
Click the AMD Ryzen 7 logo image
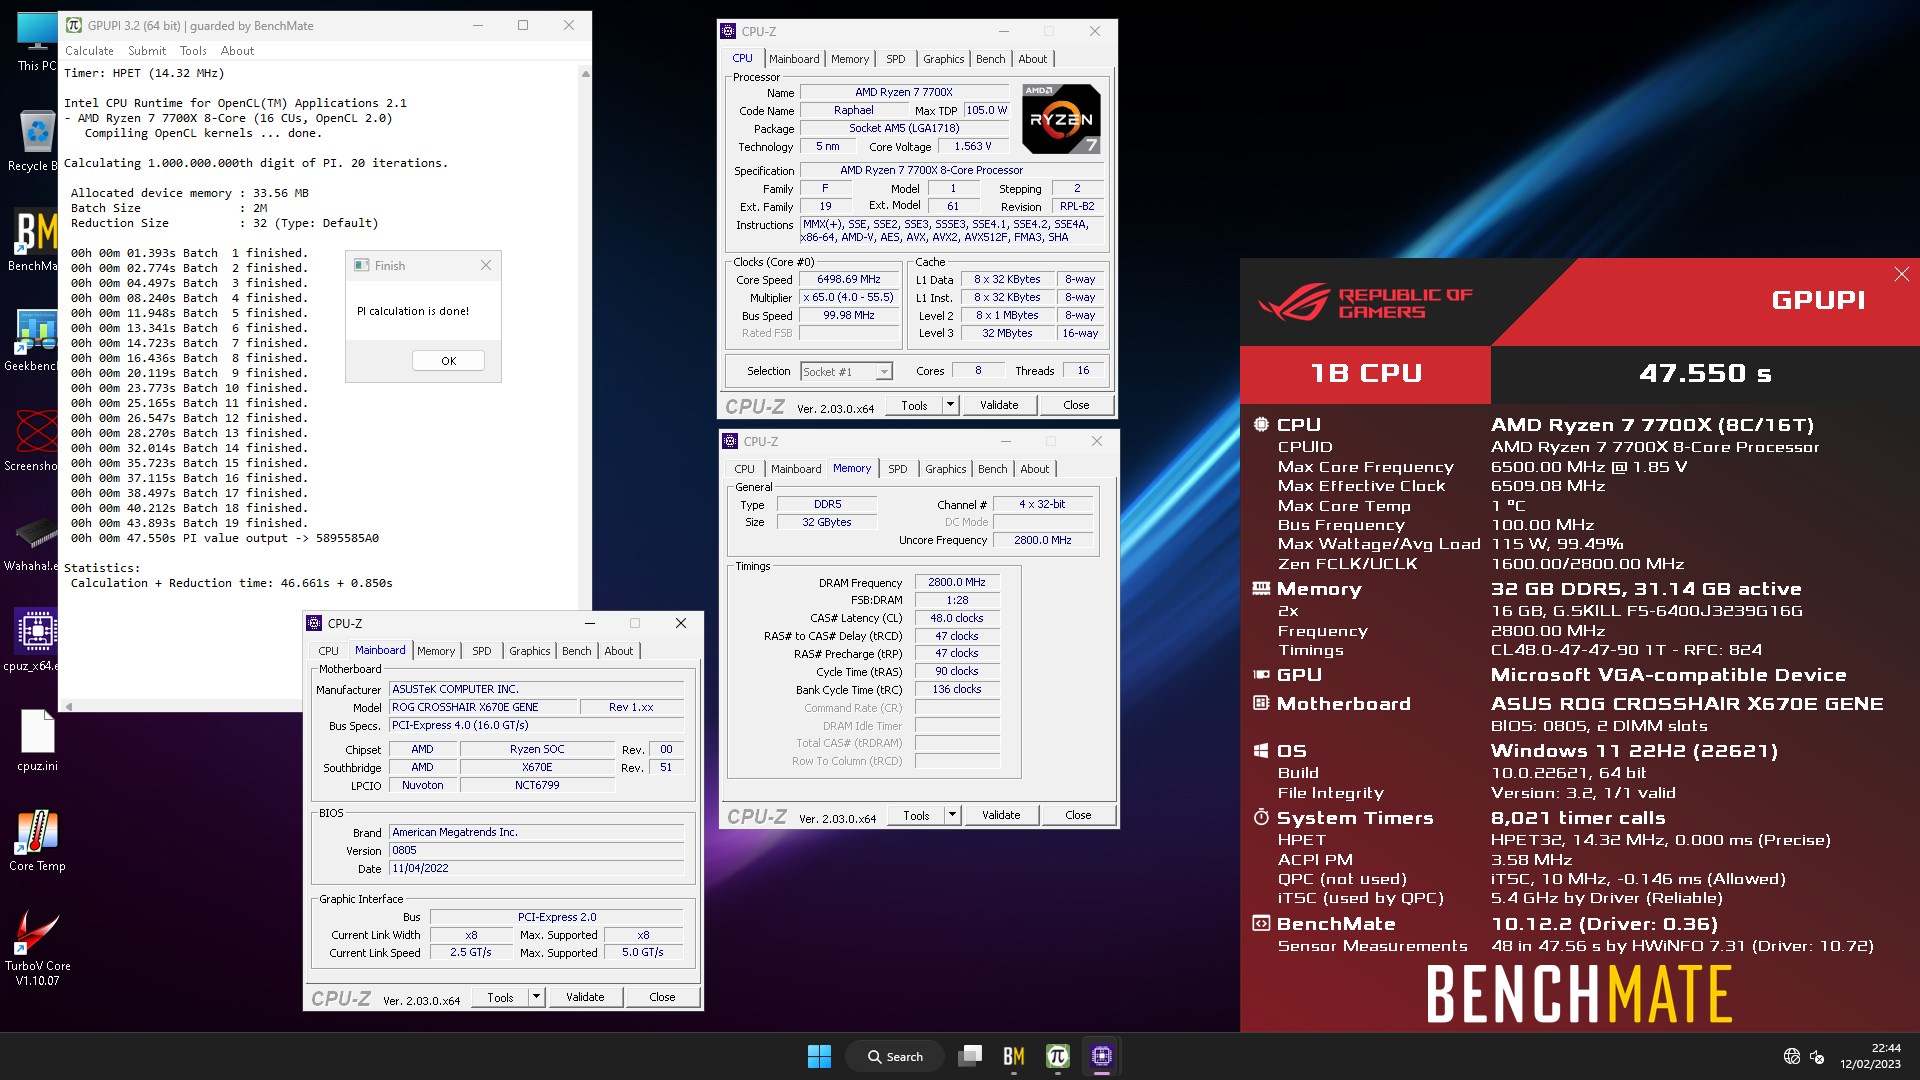coord(1061,119)
